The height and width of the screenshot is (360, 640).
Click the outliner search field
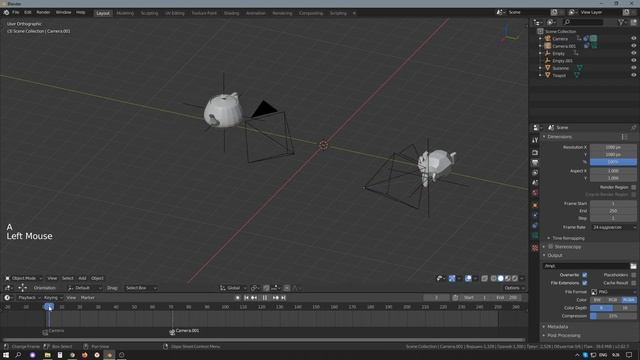coord(583,22)
